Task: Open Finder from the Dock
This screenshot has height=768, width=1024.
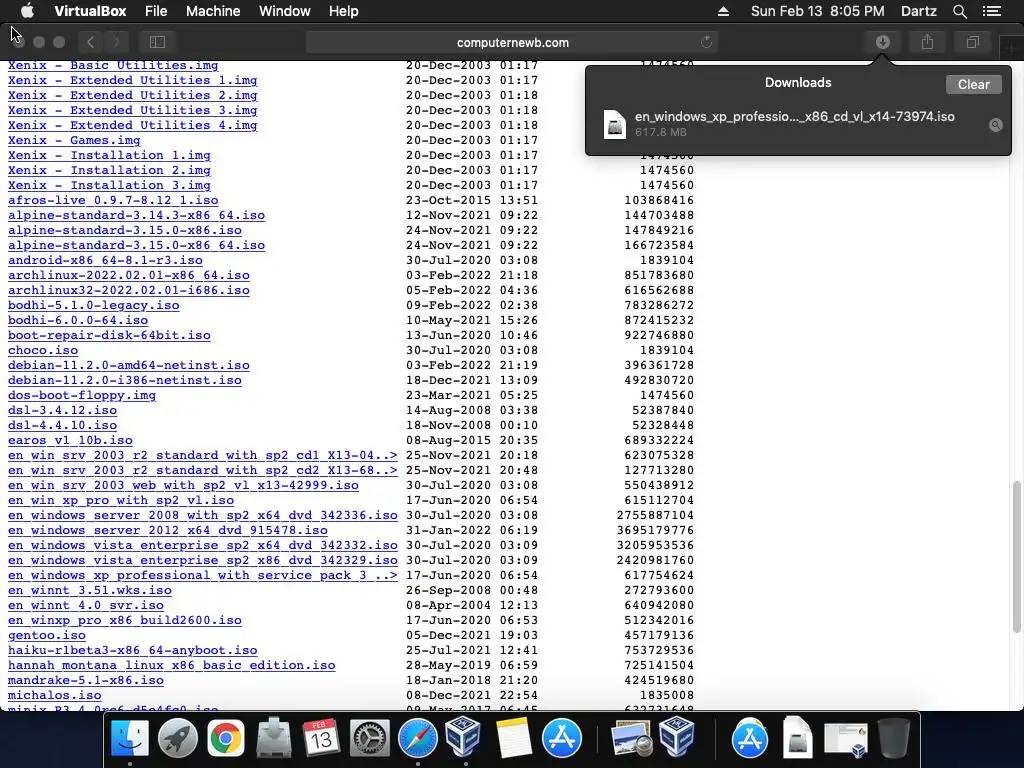Action: pyautogui.click(x=130, y=739)
